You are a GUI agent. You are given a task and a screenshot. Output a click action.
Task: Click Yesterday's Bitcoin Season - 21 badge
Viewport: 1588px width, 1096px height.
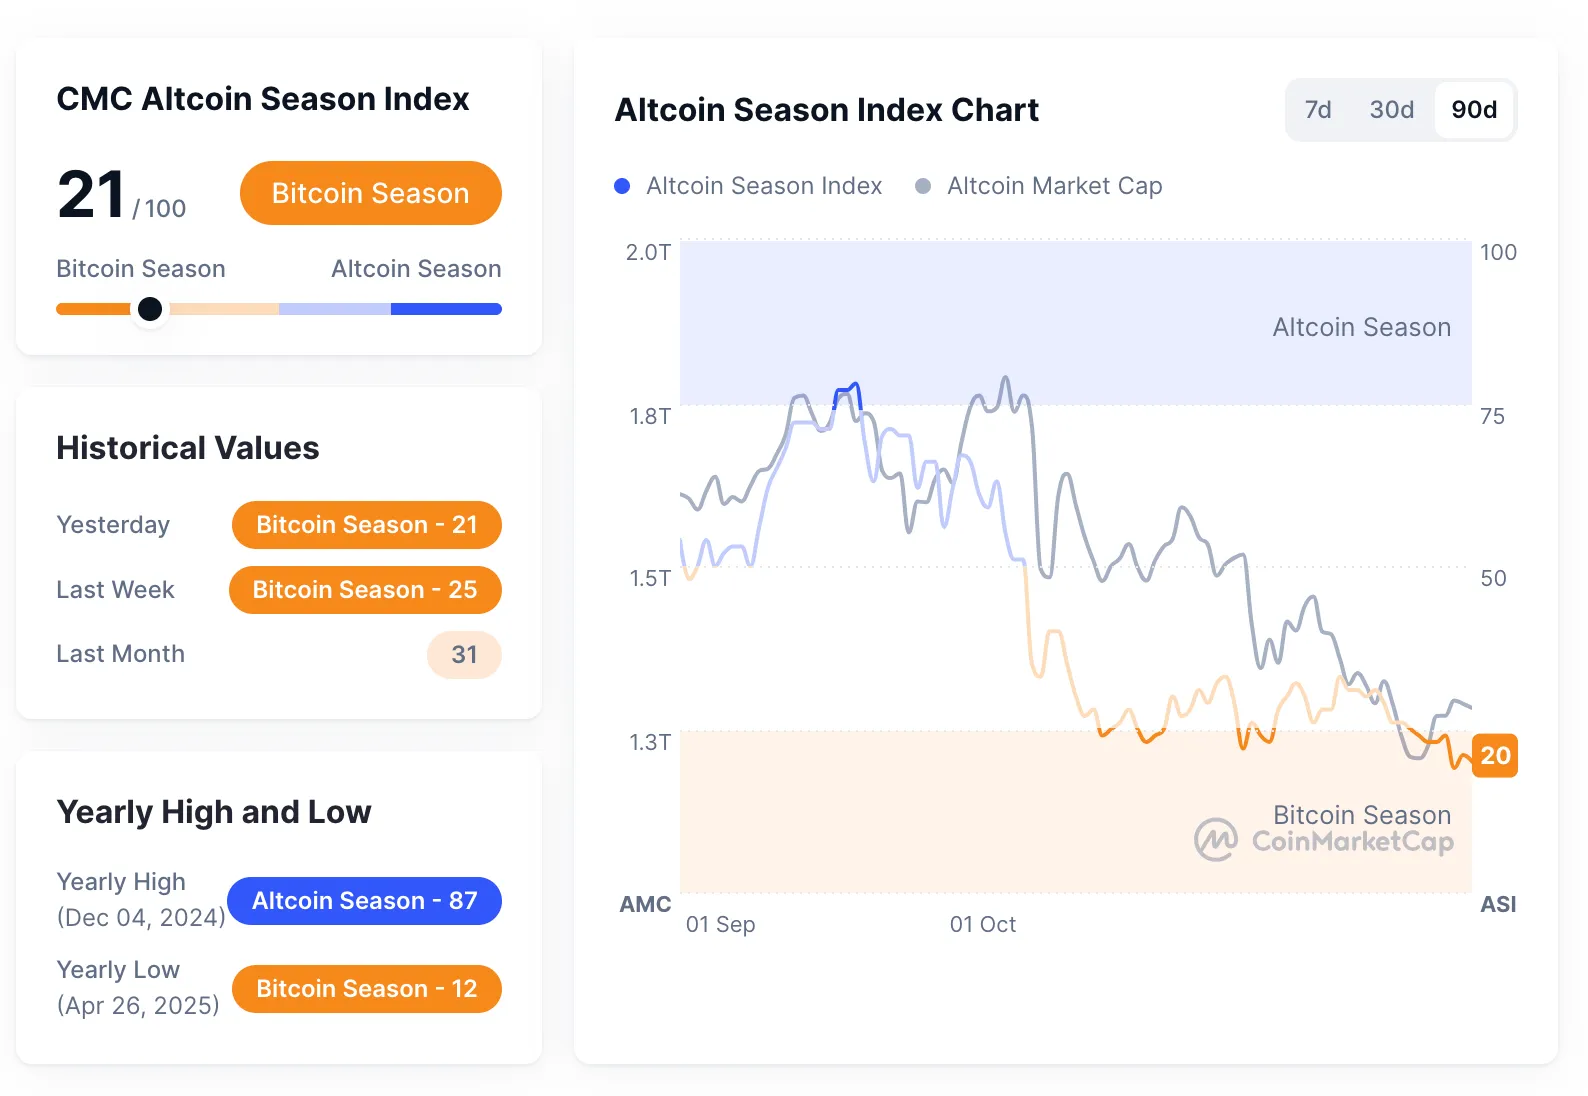coord(366,525)
